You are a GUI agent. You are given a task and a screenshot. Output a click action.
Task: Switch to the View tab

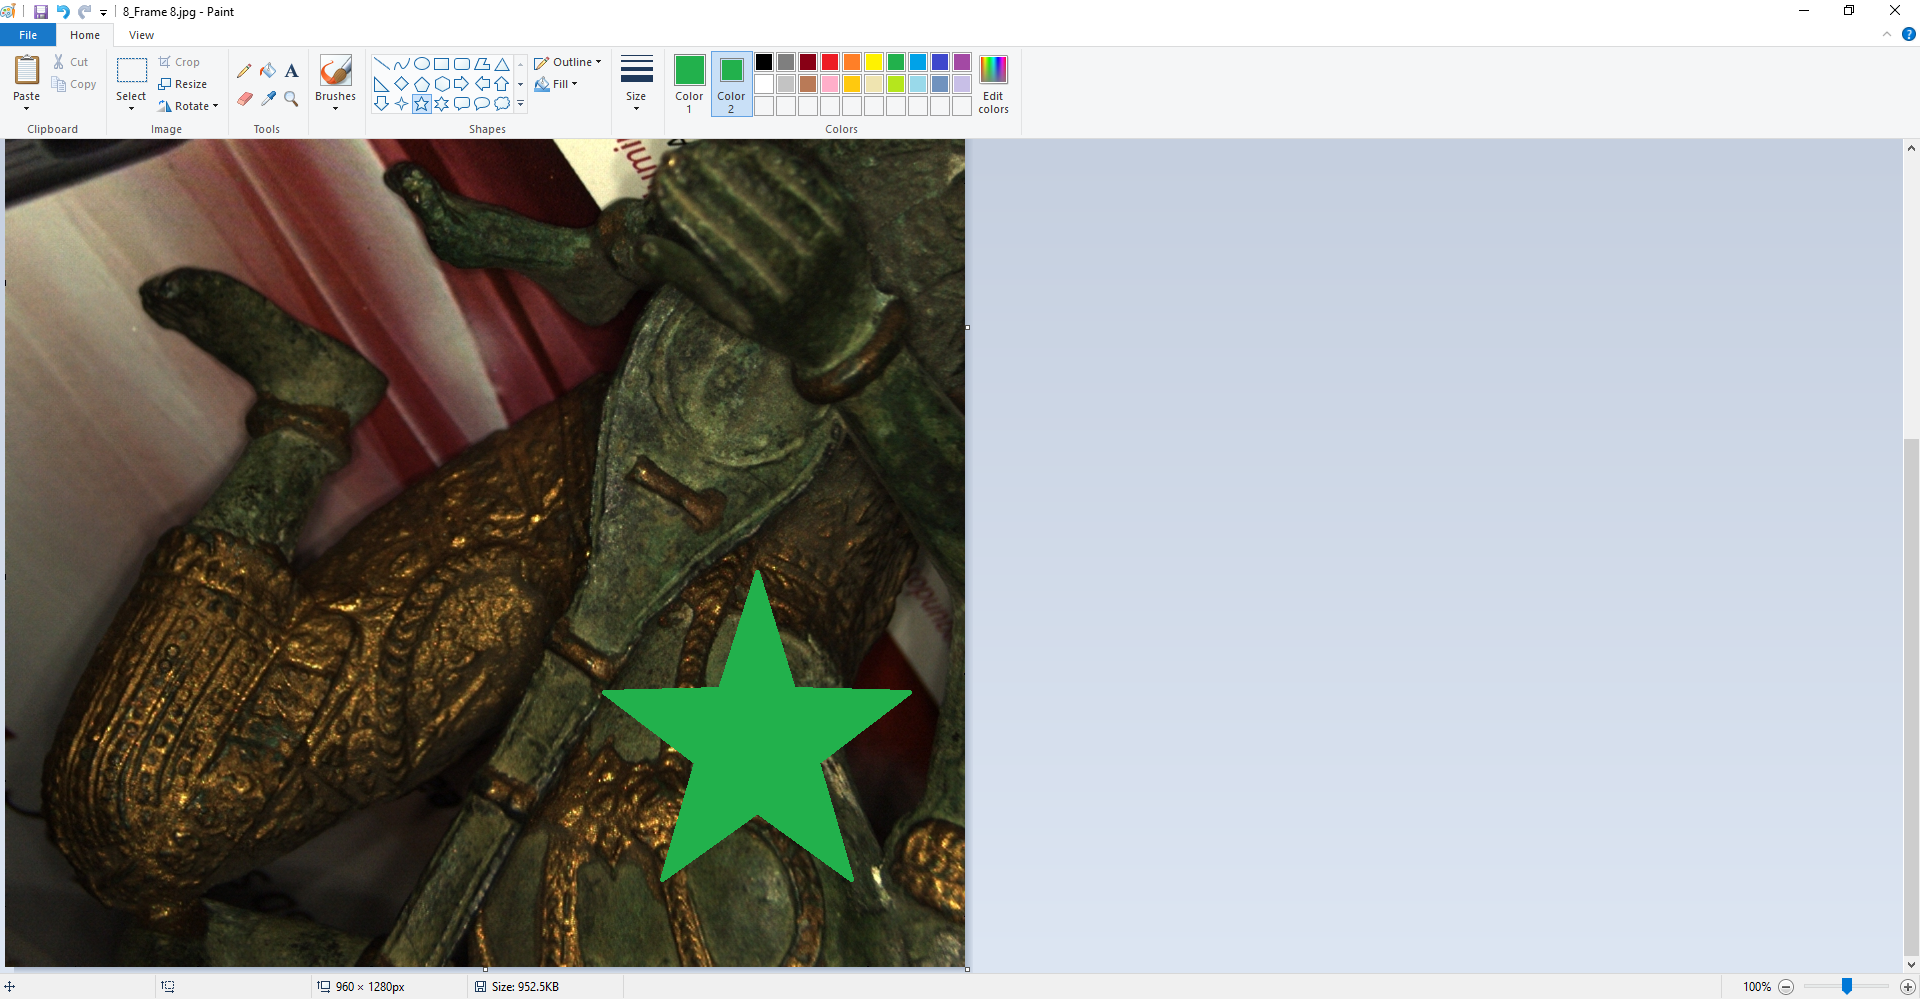[141, 35]
